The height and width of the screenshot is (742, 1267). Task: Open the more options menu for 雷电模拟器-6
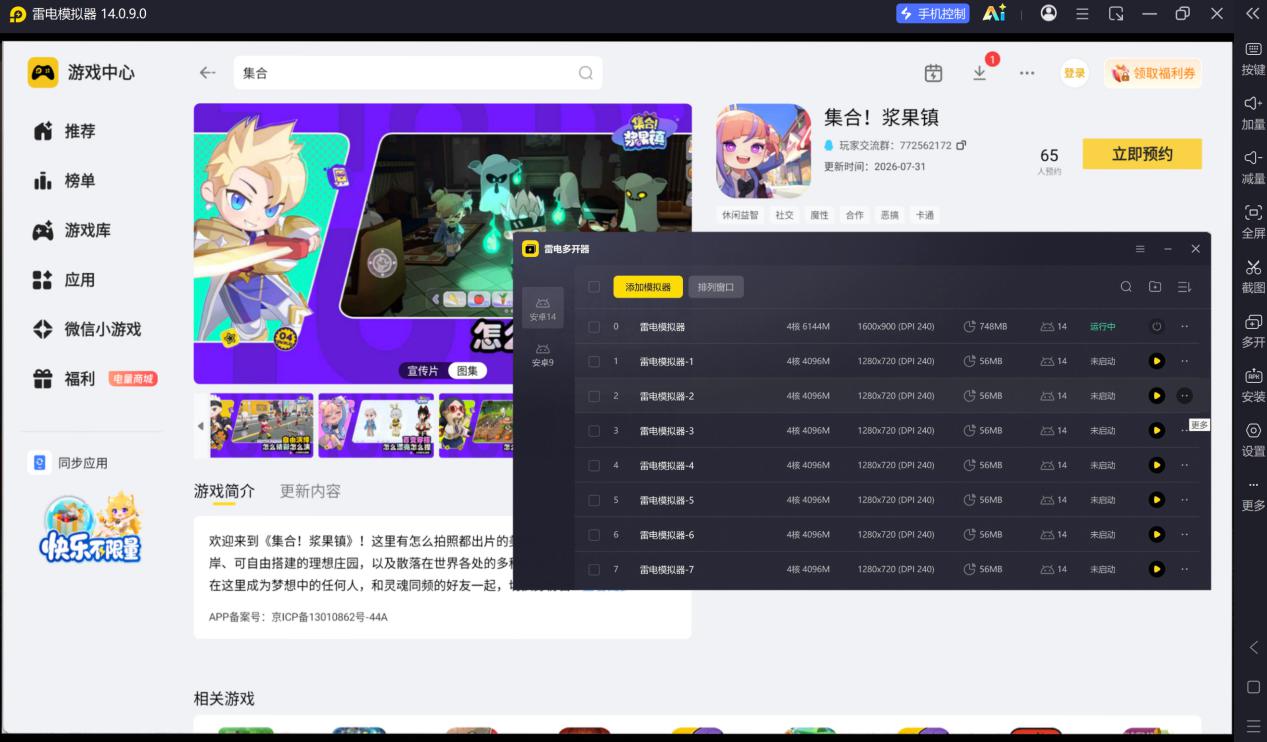click(x=1185, y=535)
